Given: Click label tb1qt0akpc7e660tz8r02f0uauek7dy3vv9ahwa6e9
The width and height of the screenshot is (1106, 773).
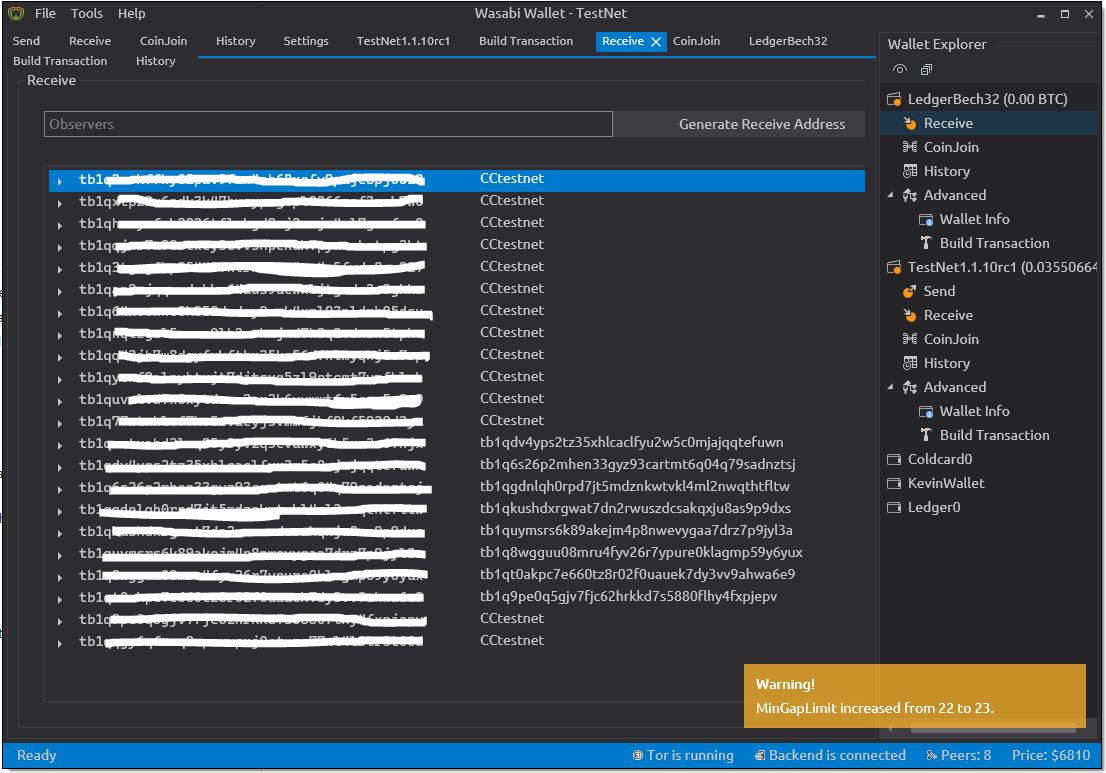Looking at the screenshot, I should tap(638, 574).
